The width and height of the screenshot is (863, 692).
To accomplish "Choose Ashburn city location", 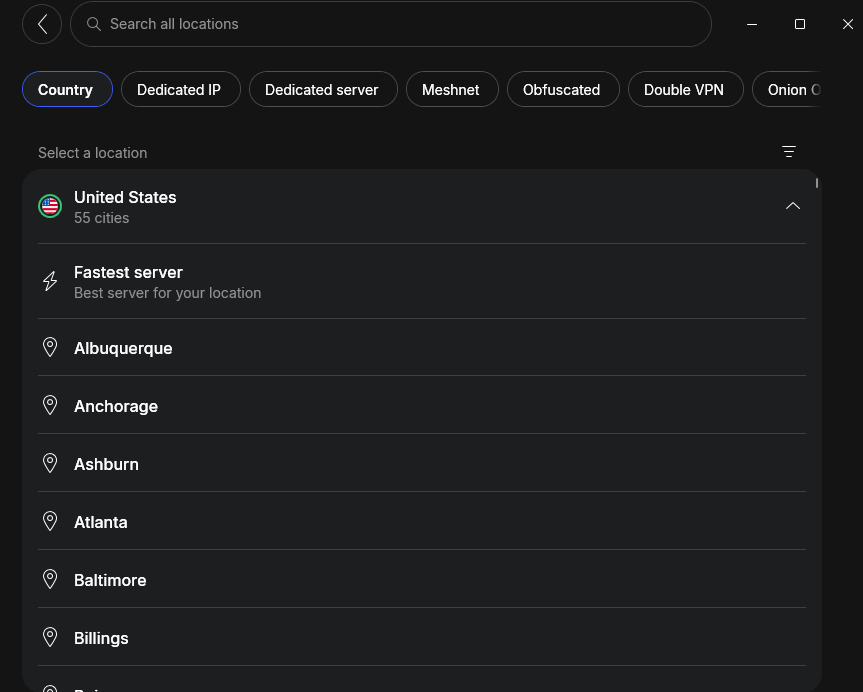I will pyautogui.click(x=422, y=464).
